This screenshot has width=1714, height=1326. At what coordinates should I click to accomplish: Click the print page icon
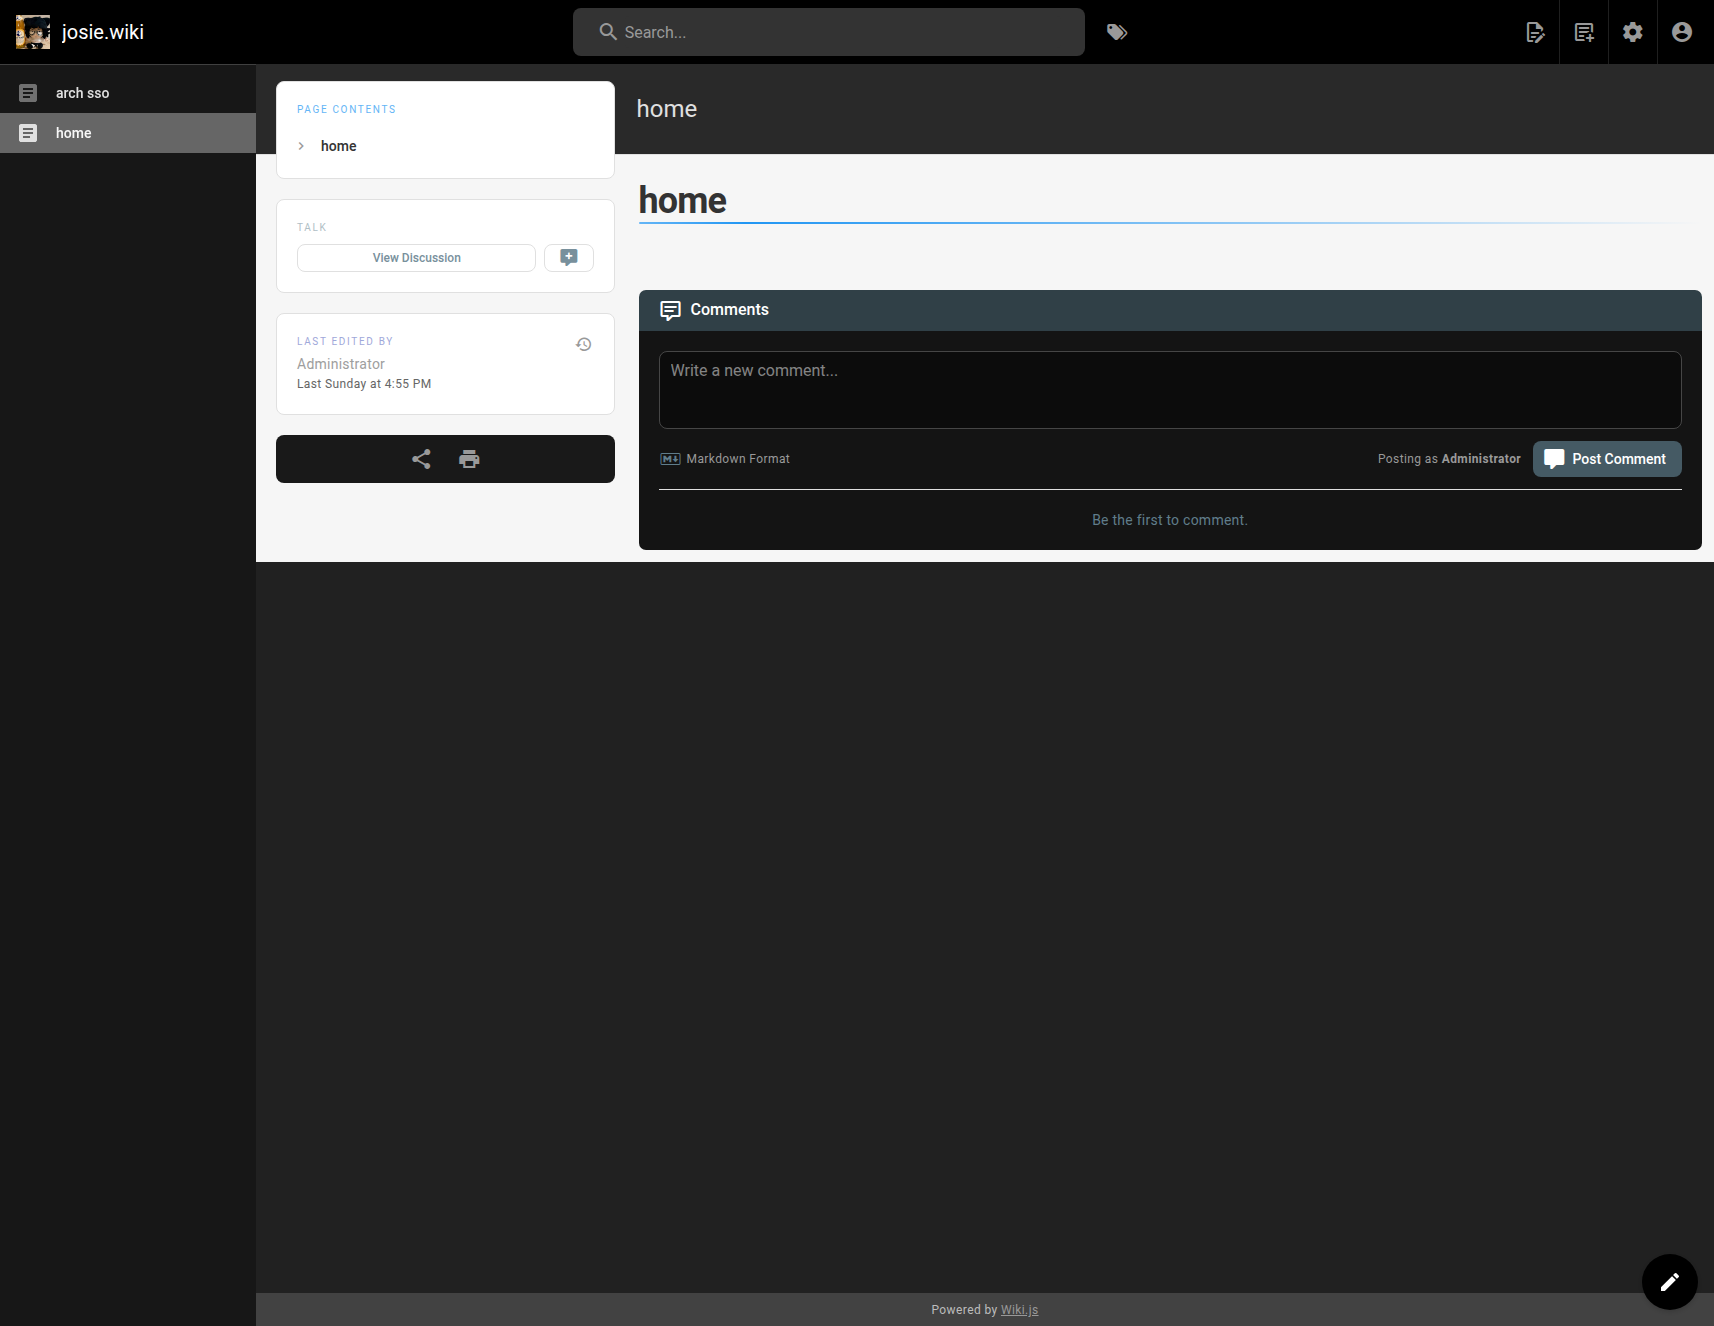click(469, 459)
